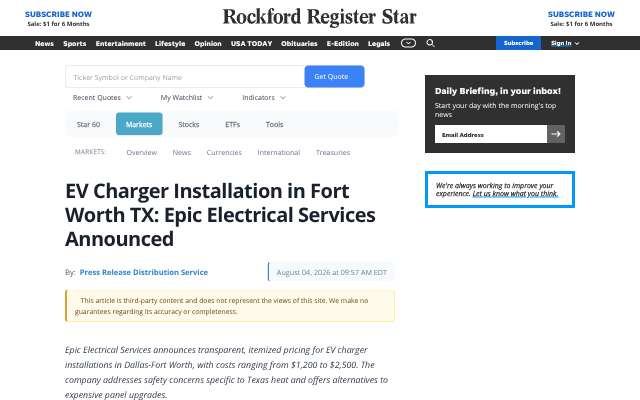Open the ETFs tab

pyautogui.click(x=233, y=124)
